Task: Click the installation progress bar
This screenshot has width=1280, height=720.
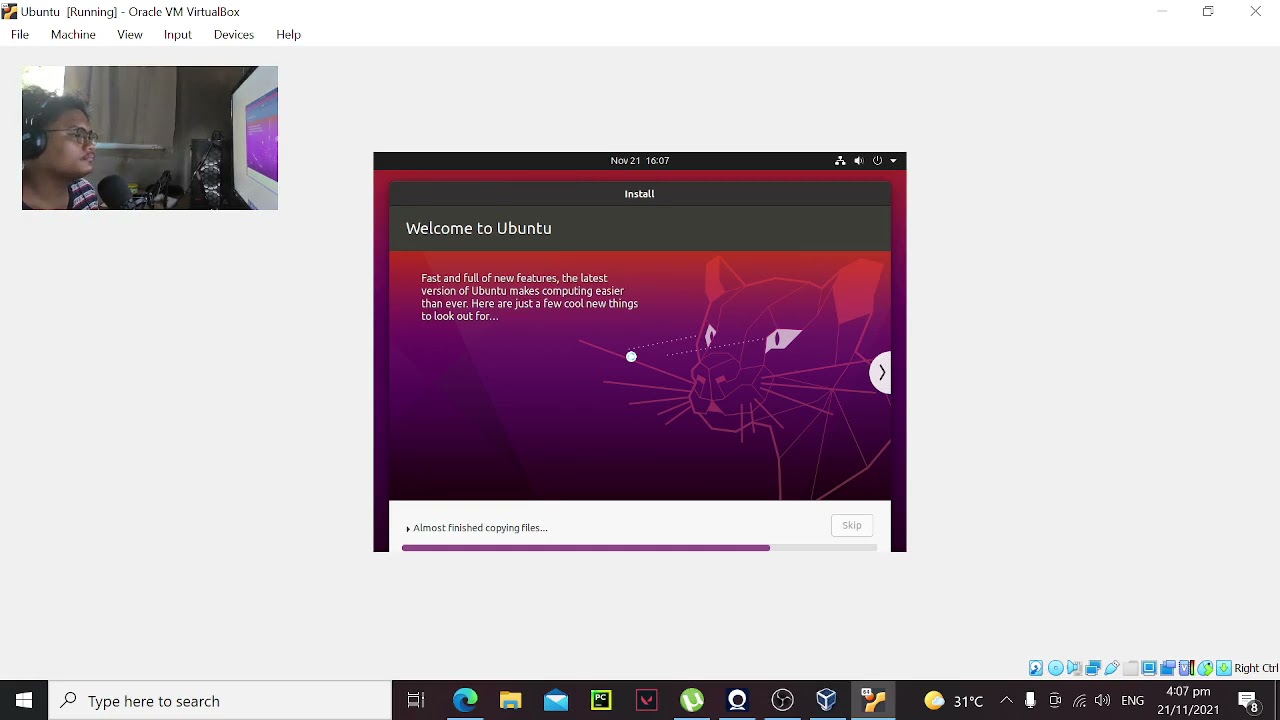Action: click(639, 548)
